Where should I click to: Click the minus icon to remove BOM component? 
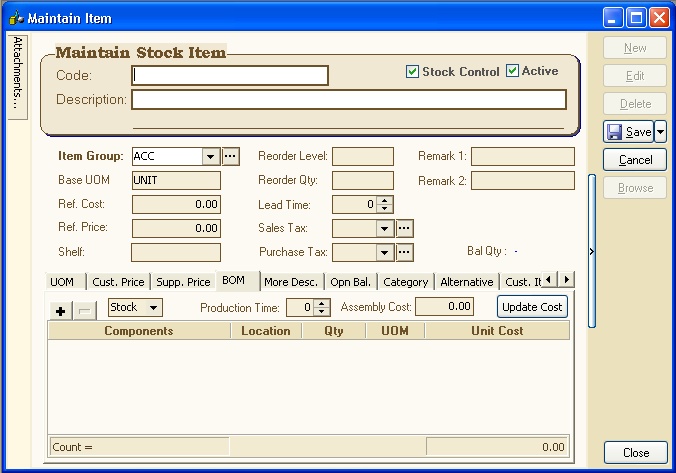click(x=85, y=310)
